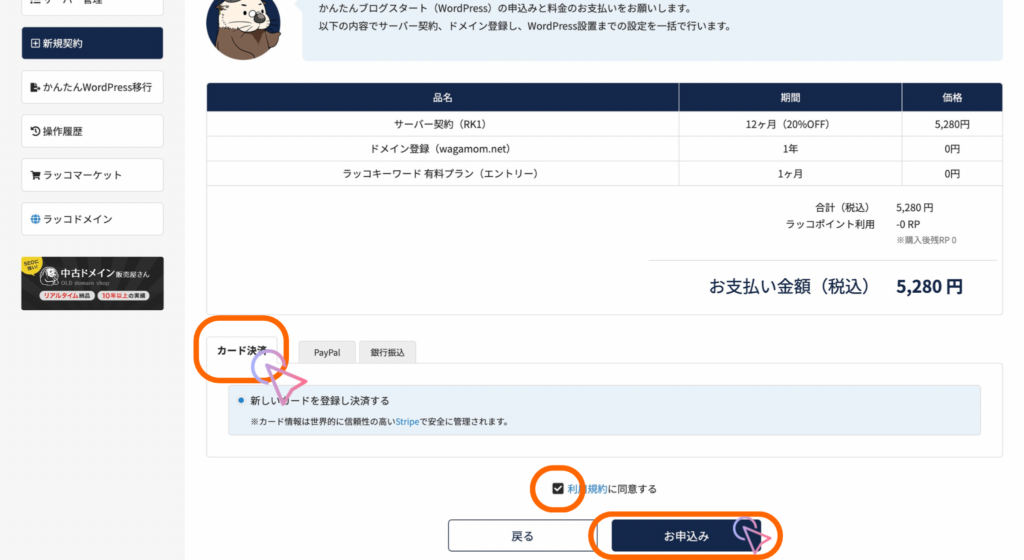Follow the Stripe link
Screen dimensions: 1024x560
pyautogui.click(x=407, y=422)
